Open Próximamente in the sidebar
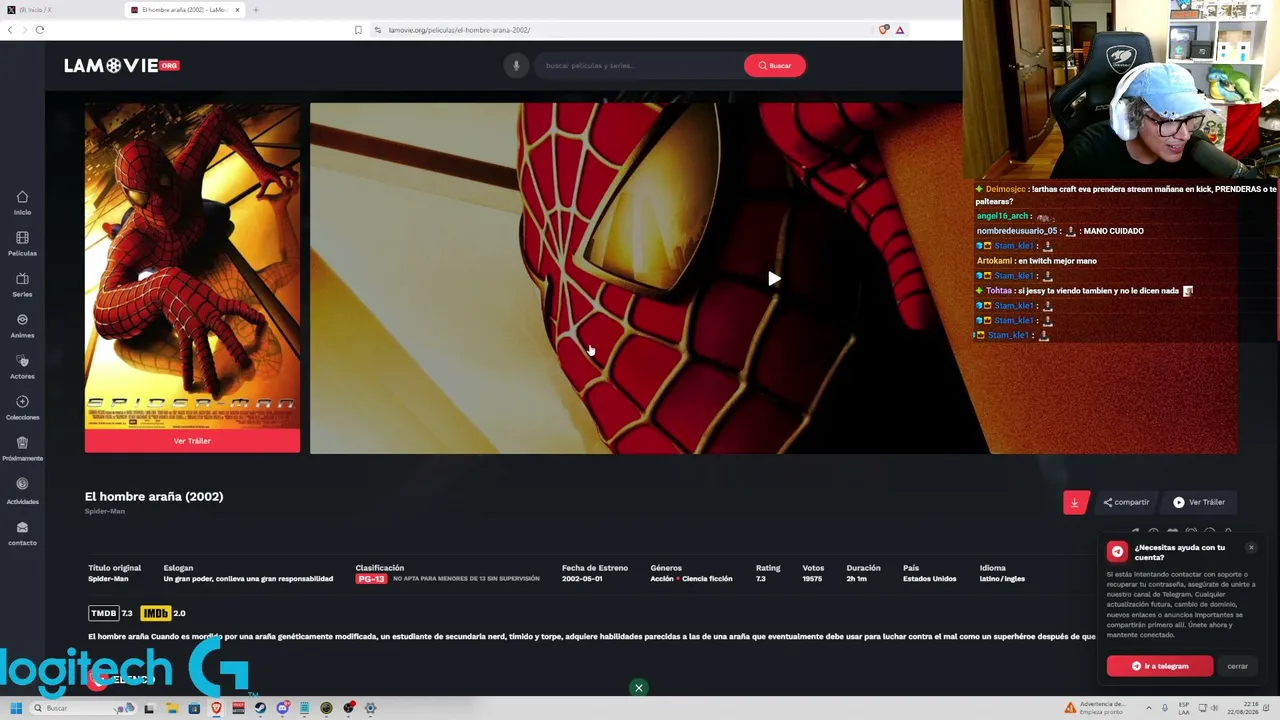The image size is (1280, 720). point(22,448)
